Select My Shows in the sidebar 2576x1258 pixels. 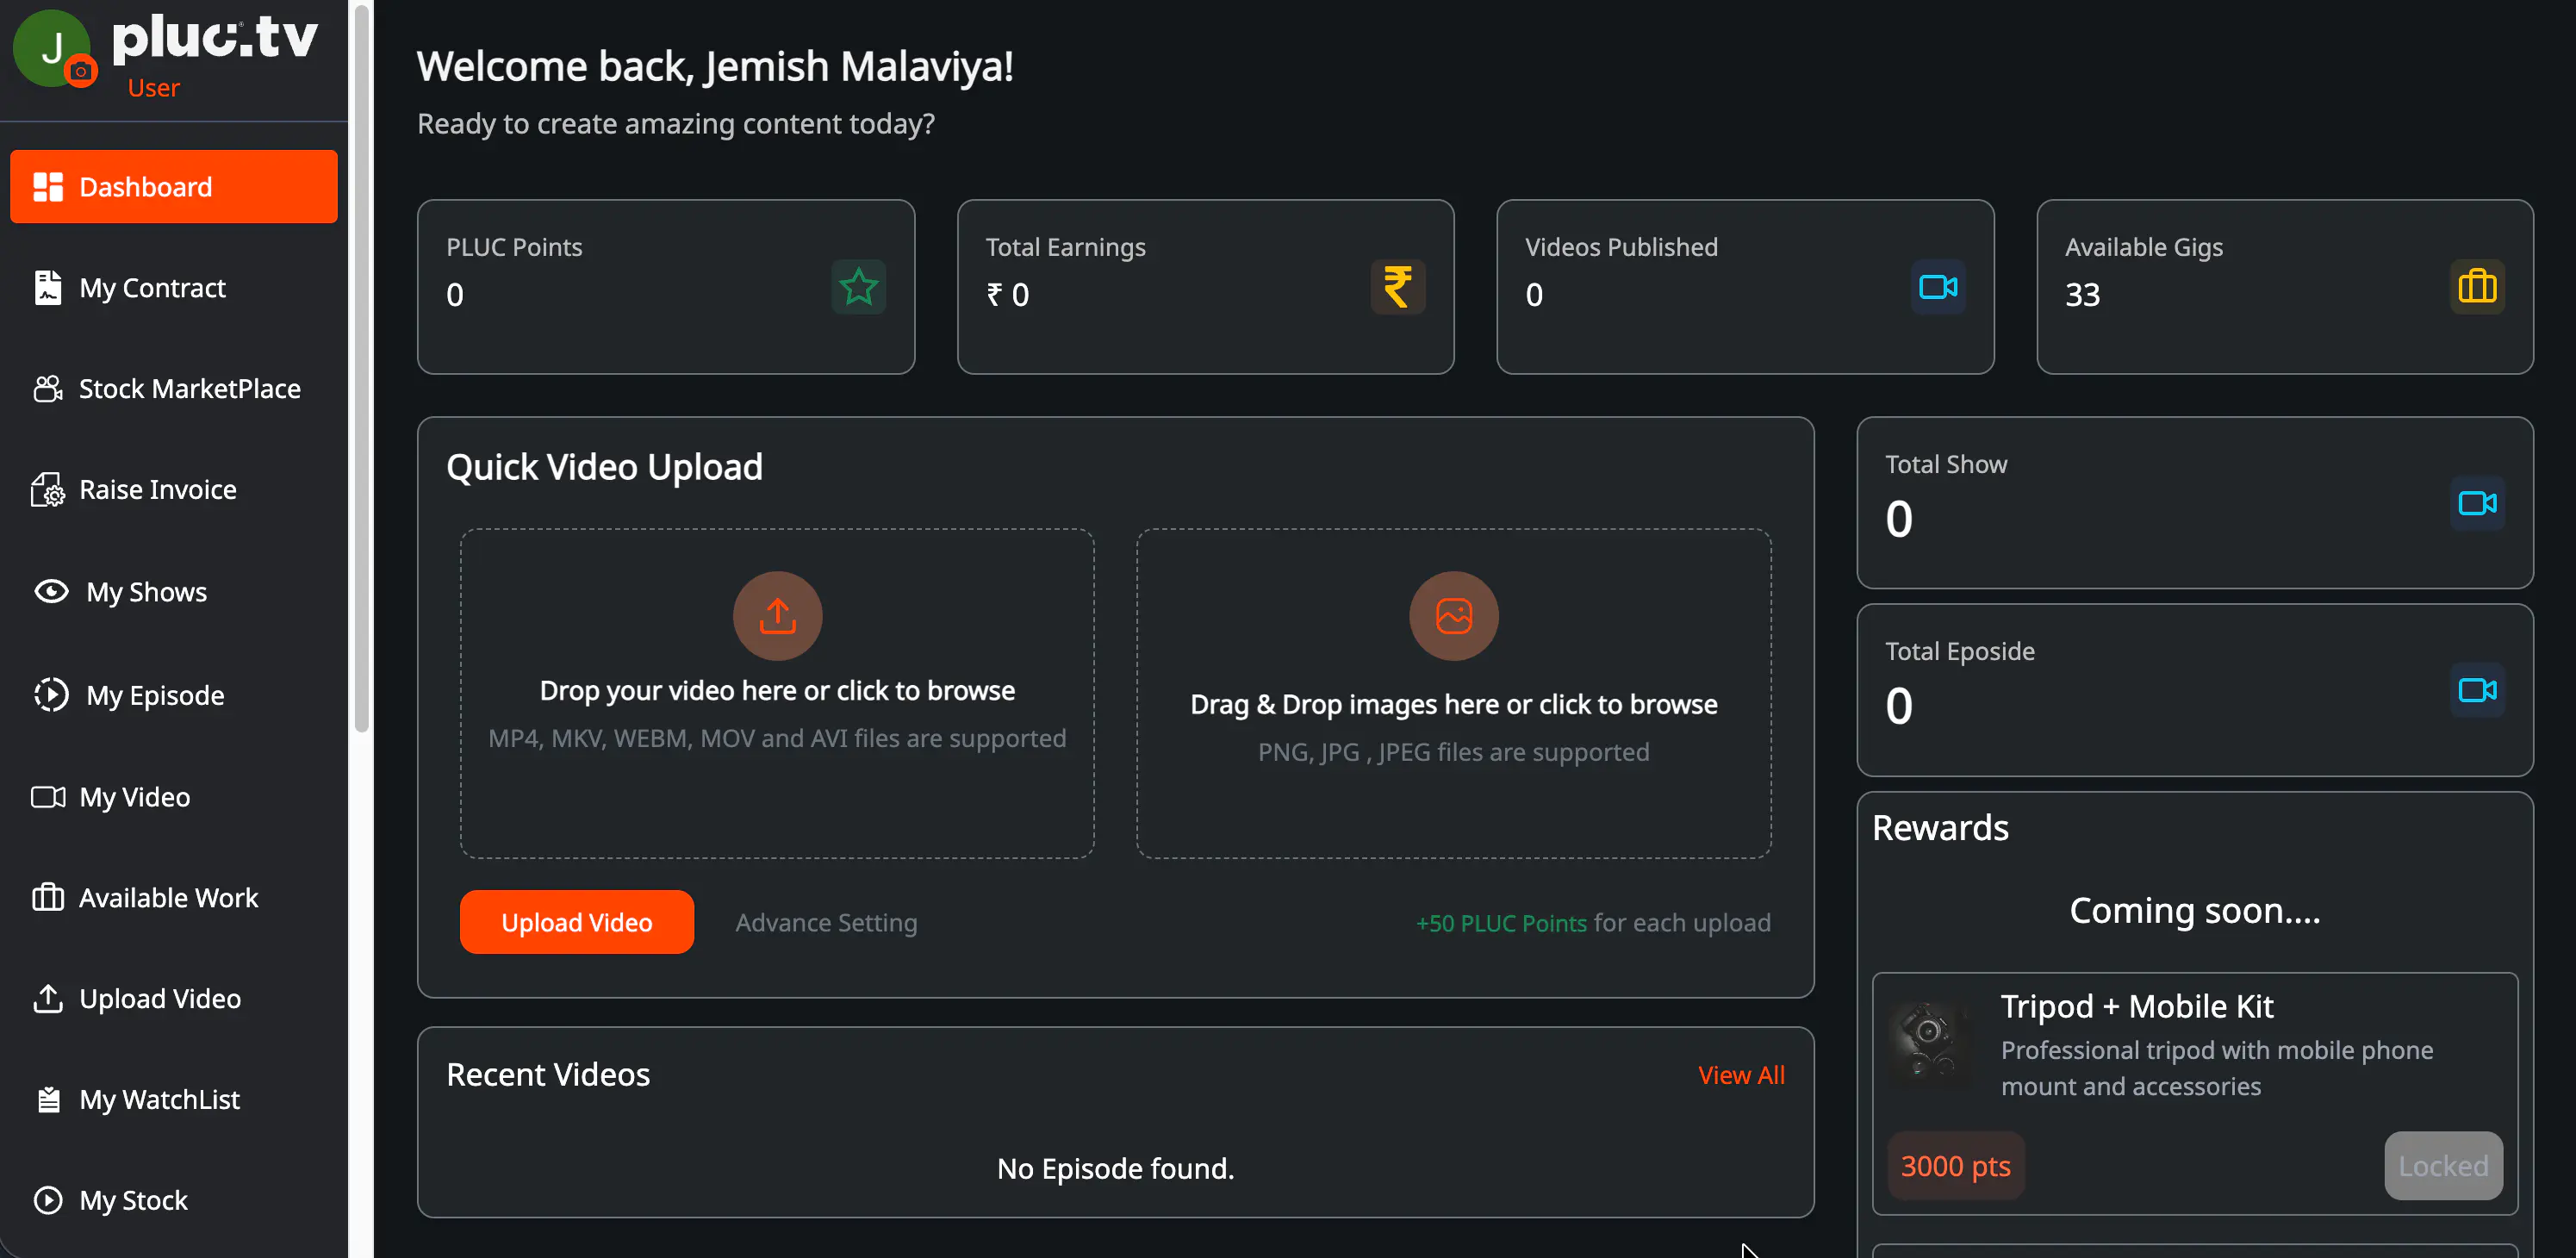click(x=146, y=592)
